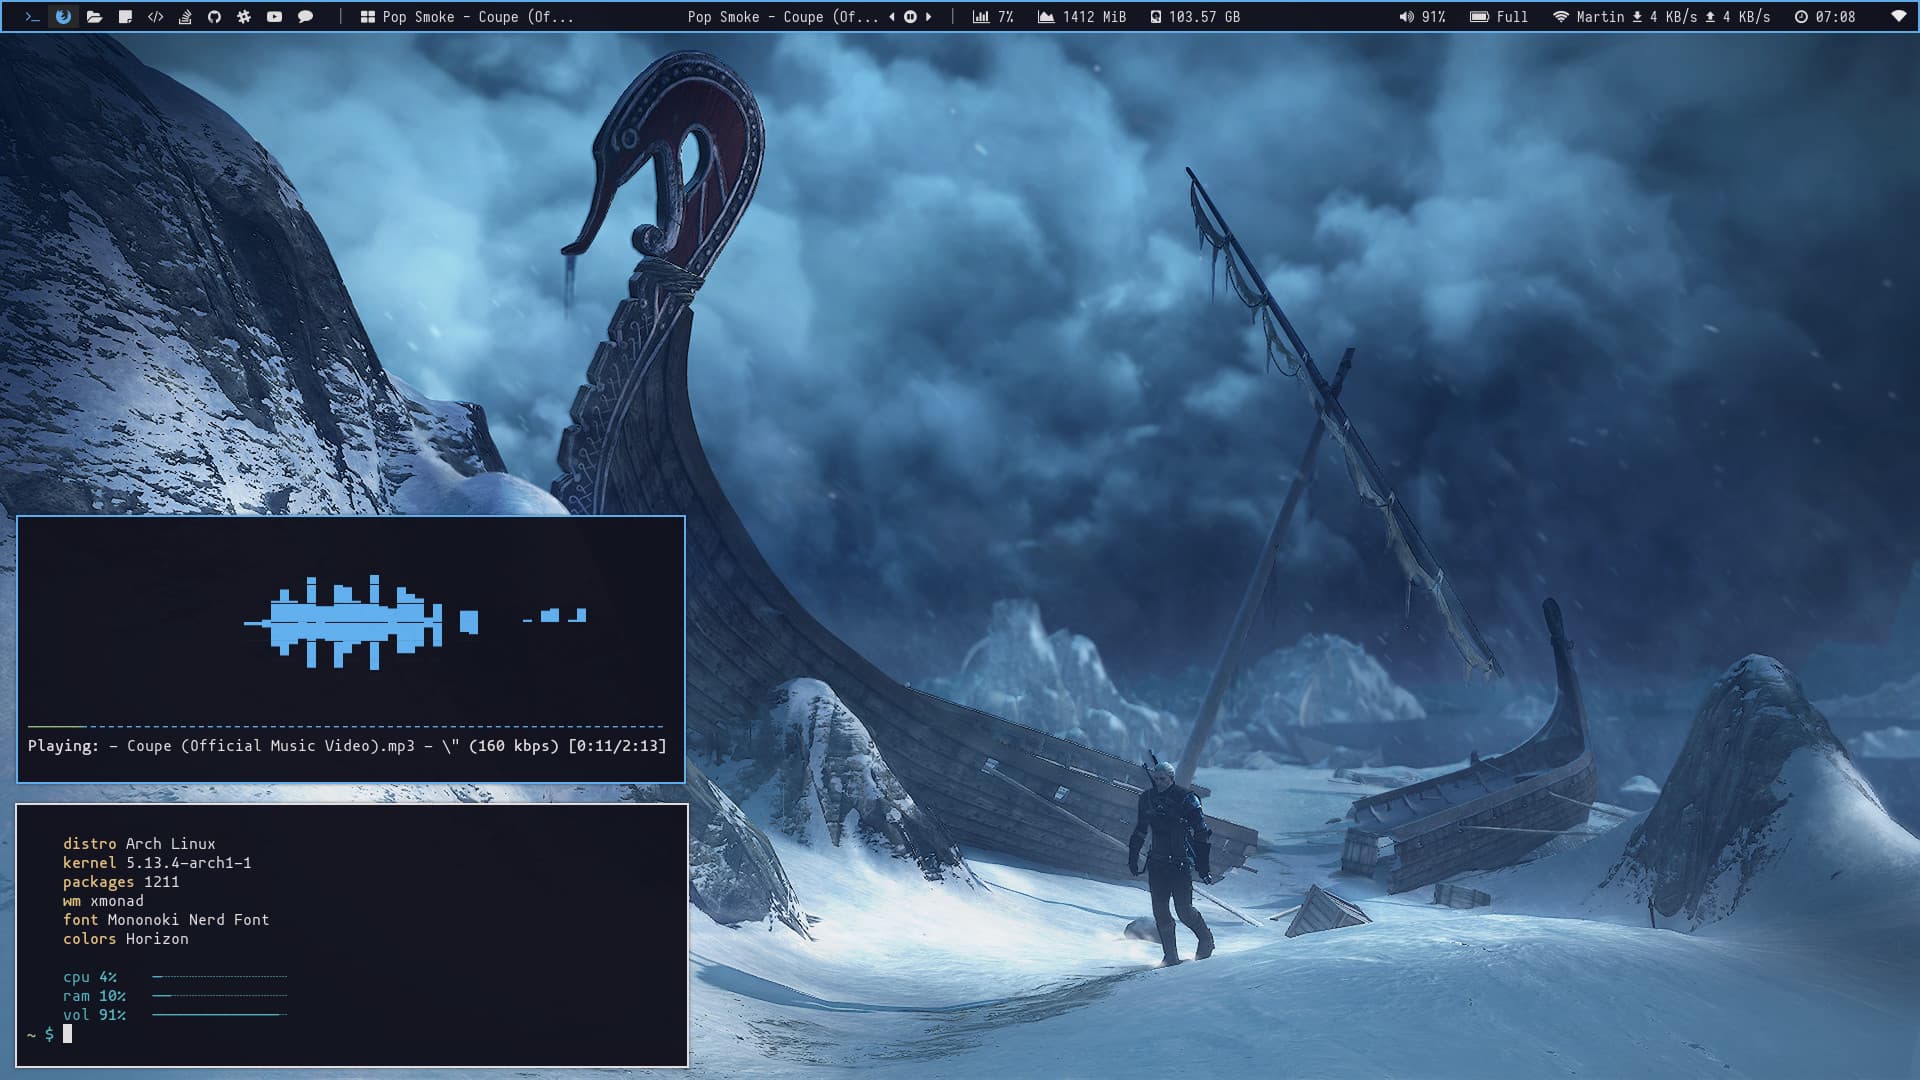1920x1080 pixels.
Task: Click the 1412 MiB memory value
Action: coord(1094,17)
